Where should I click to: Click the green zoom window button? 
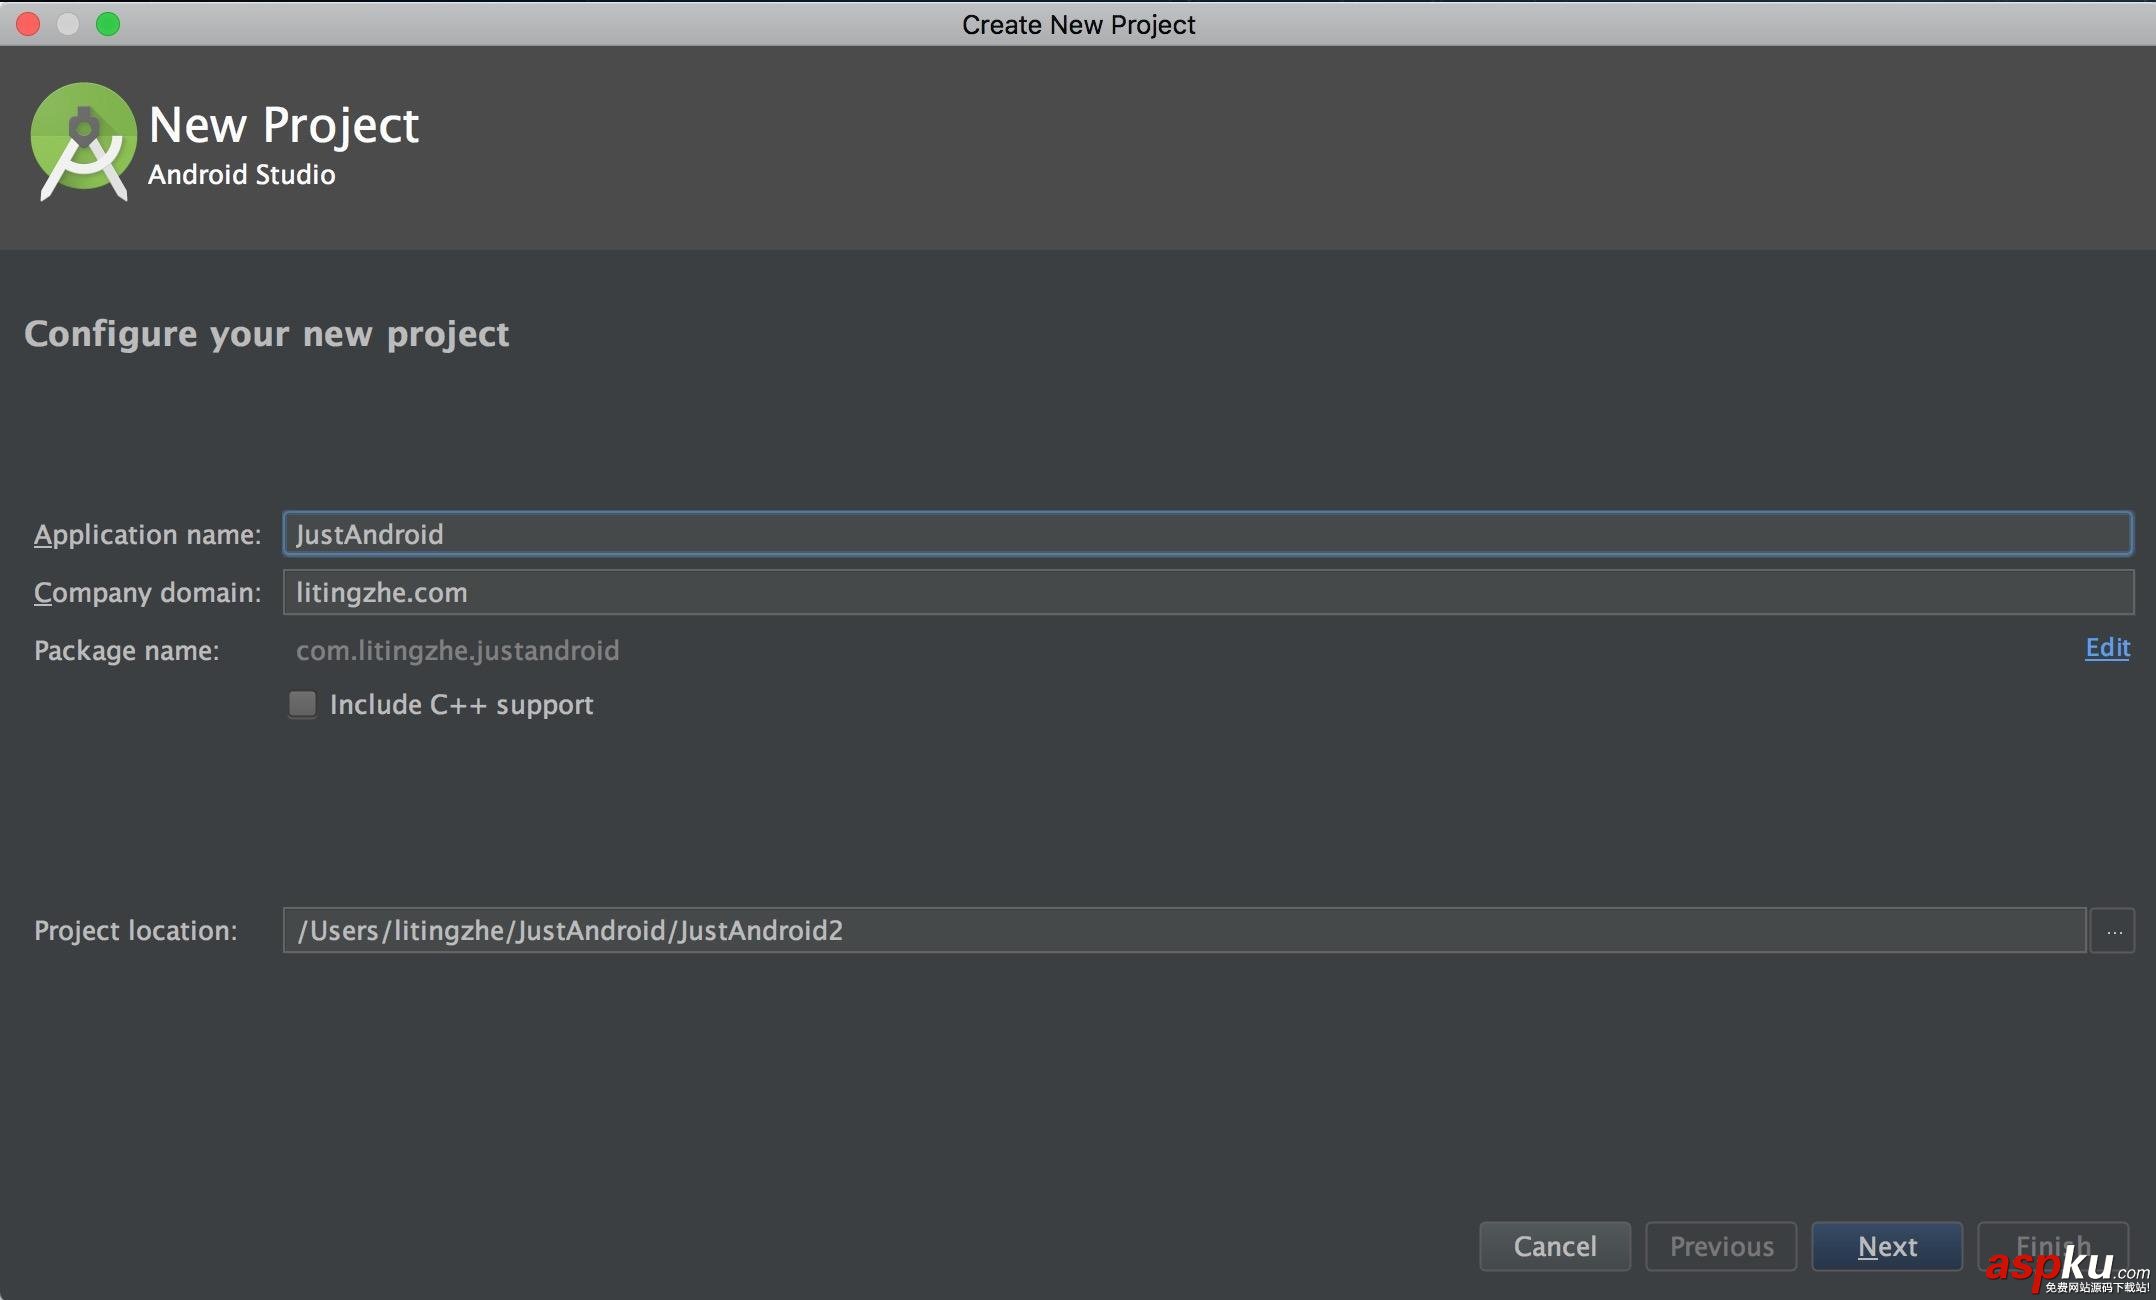click(x=108, y=24)
